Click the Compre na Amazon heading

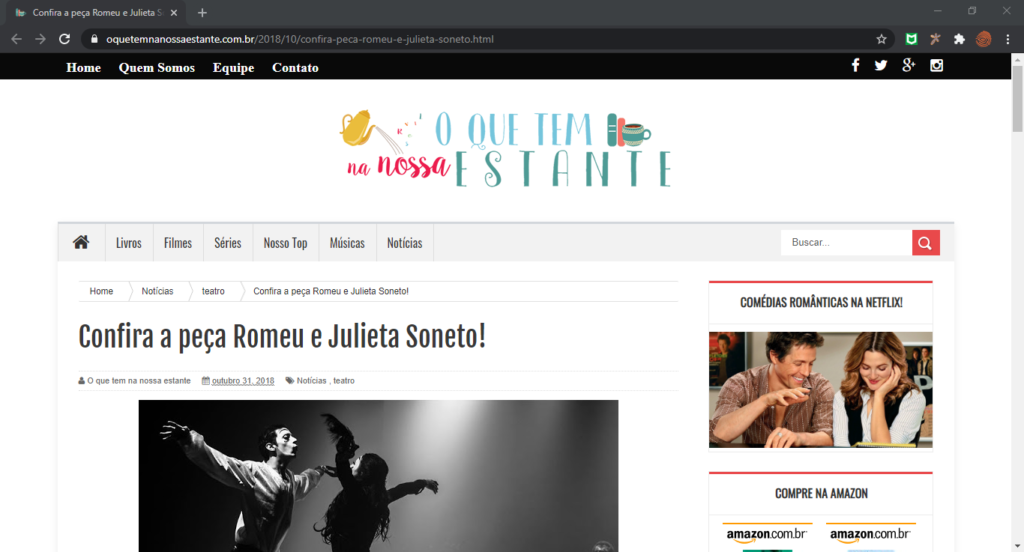821,494
